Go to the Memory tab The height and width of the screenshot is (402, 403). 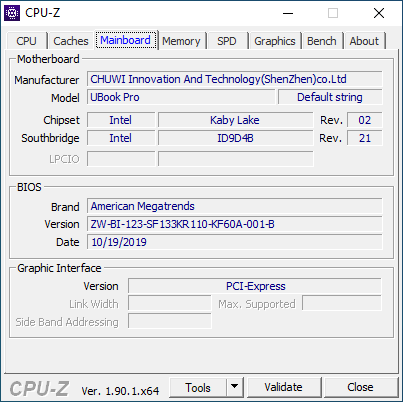click(181, 41)
